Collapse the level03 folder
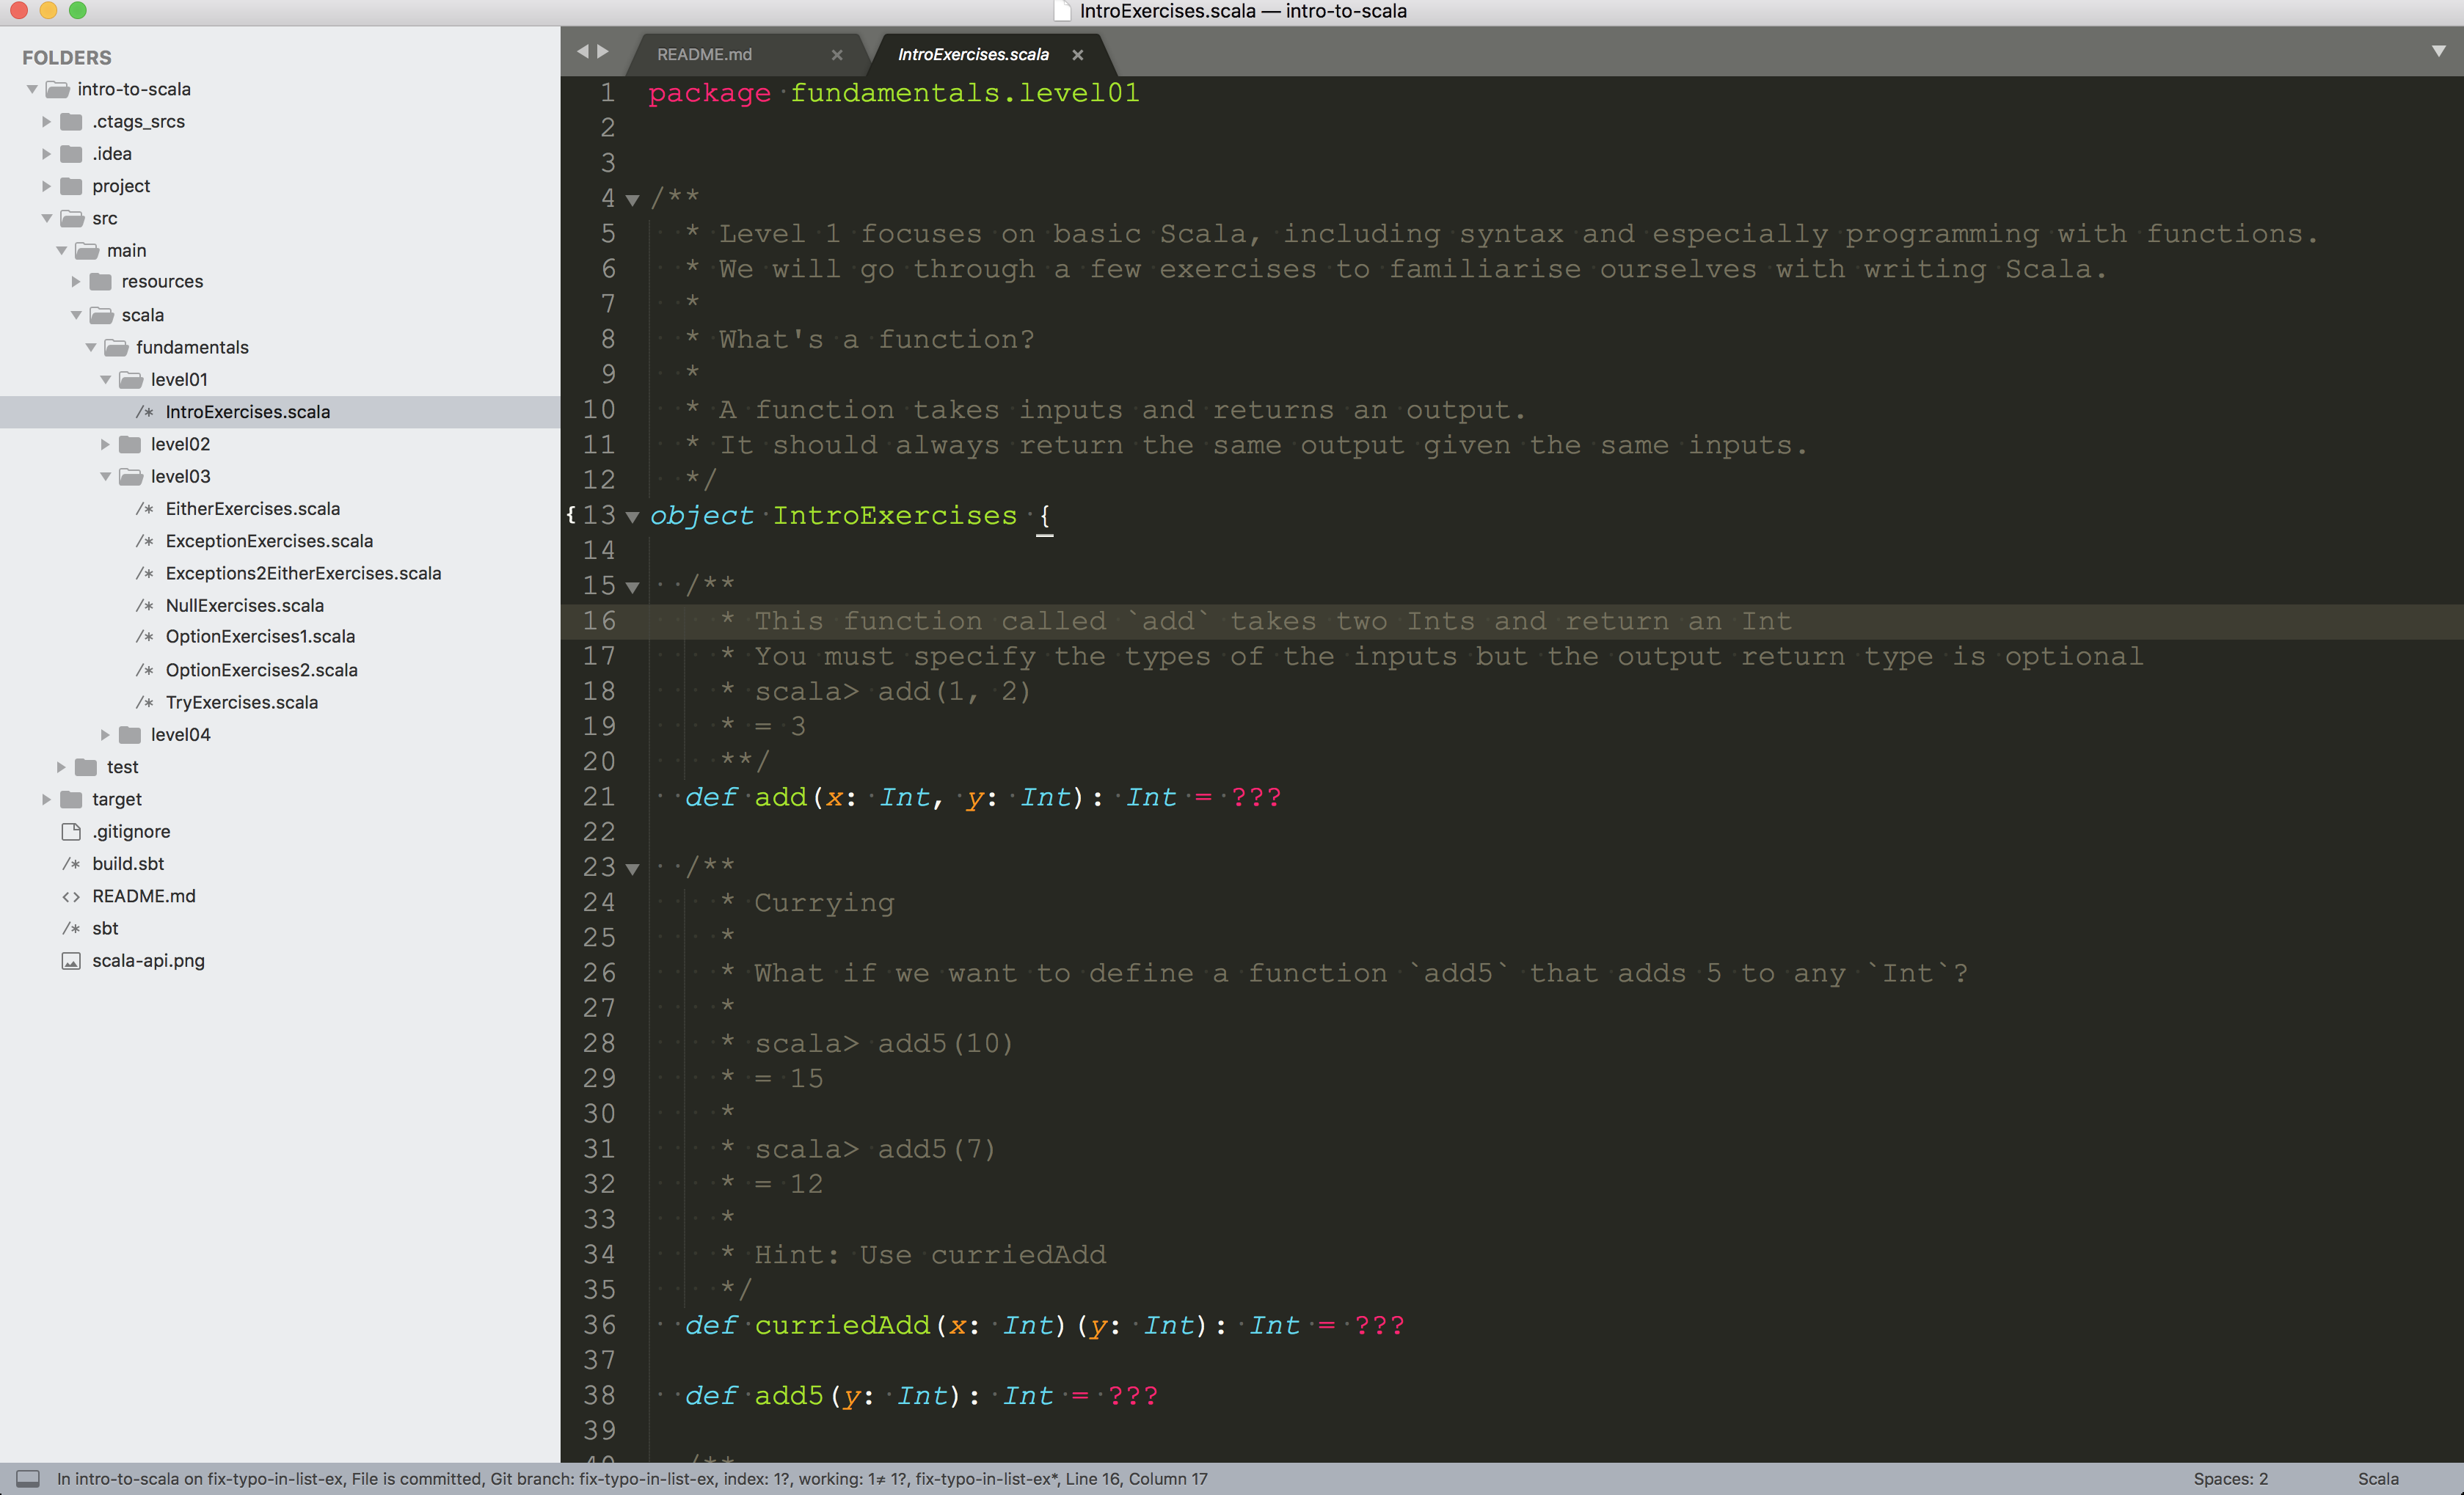 (105, 477)
